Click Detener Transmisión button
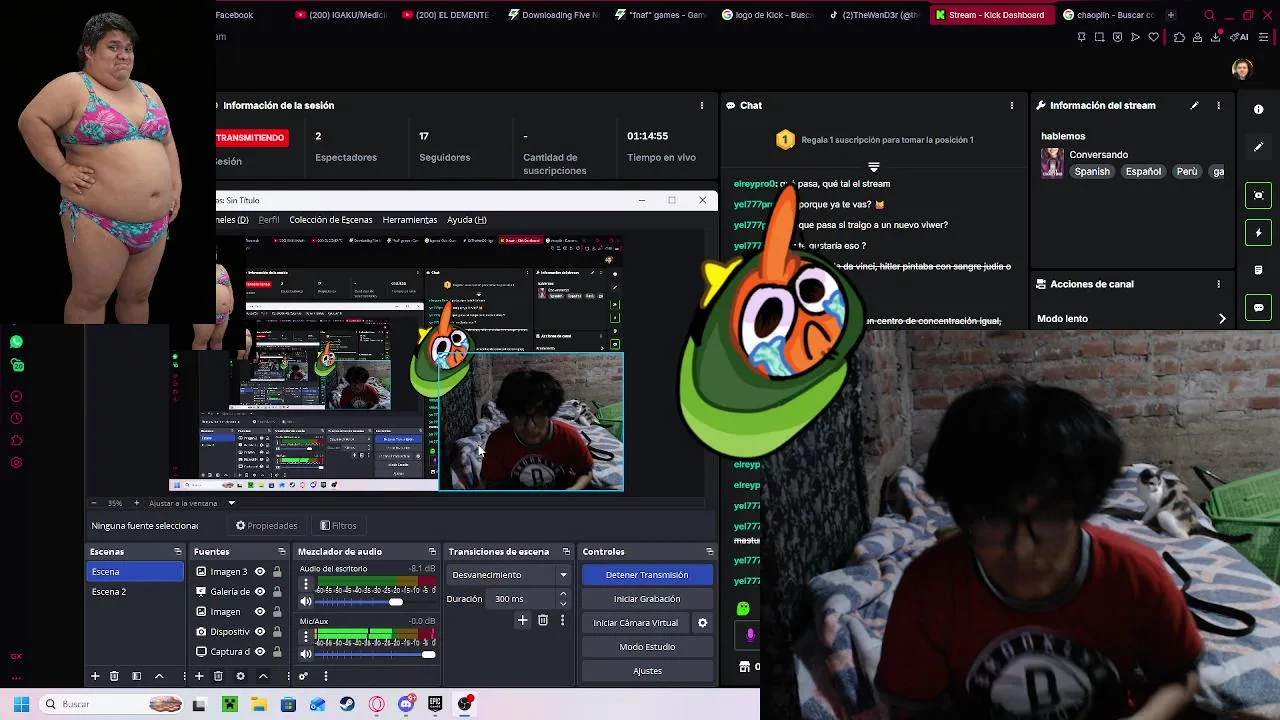Screen dimensions: 1280x720 (647, 575)
